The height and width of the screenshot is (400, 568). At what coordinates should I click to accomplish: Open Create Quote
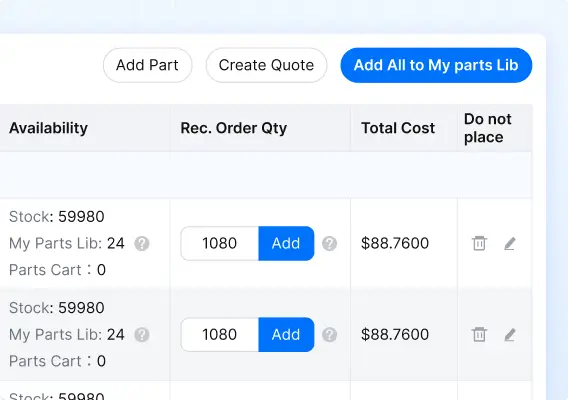point(266,65)
